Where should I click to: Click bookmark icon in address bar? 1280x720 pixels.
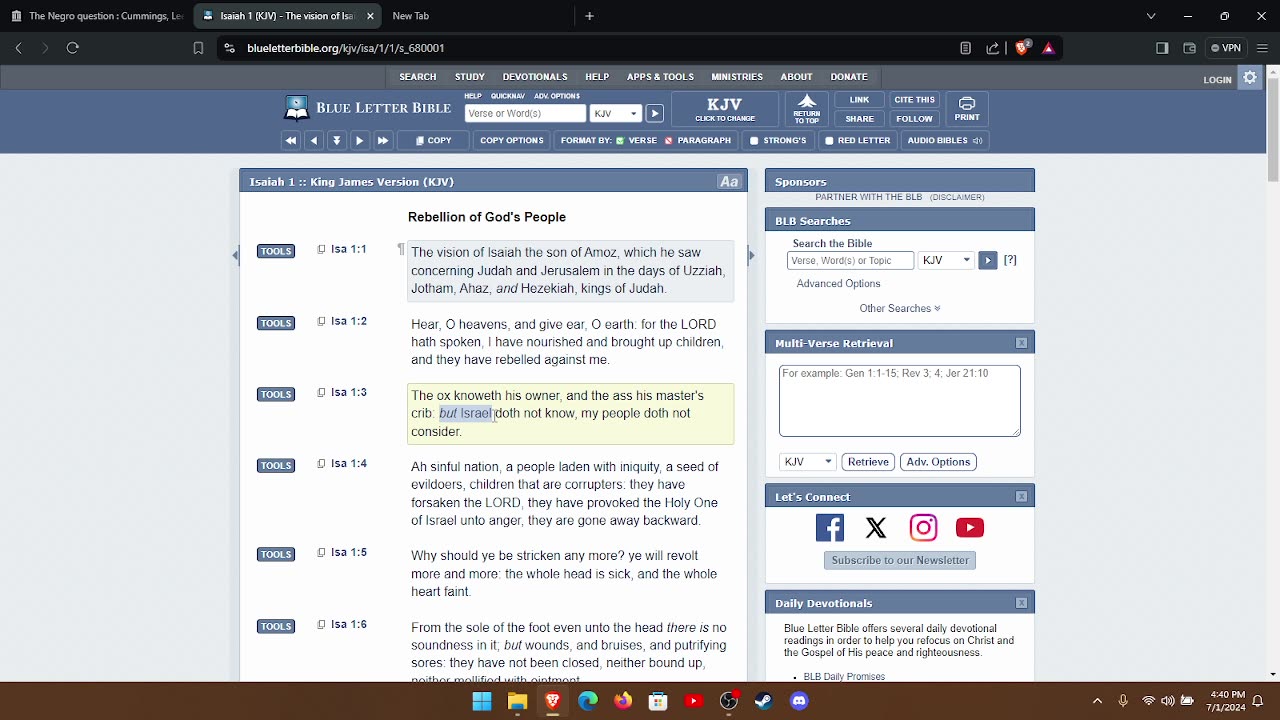198,48
